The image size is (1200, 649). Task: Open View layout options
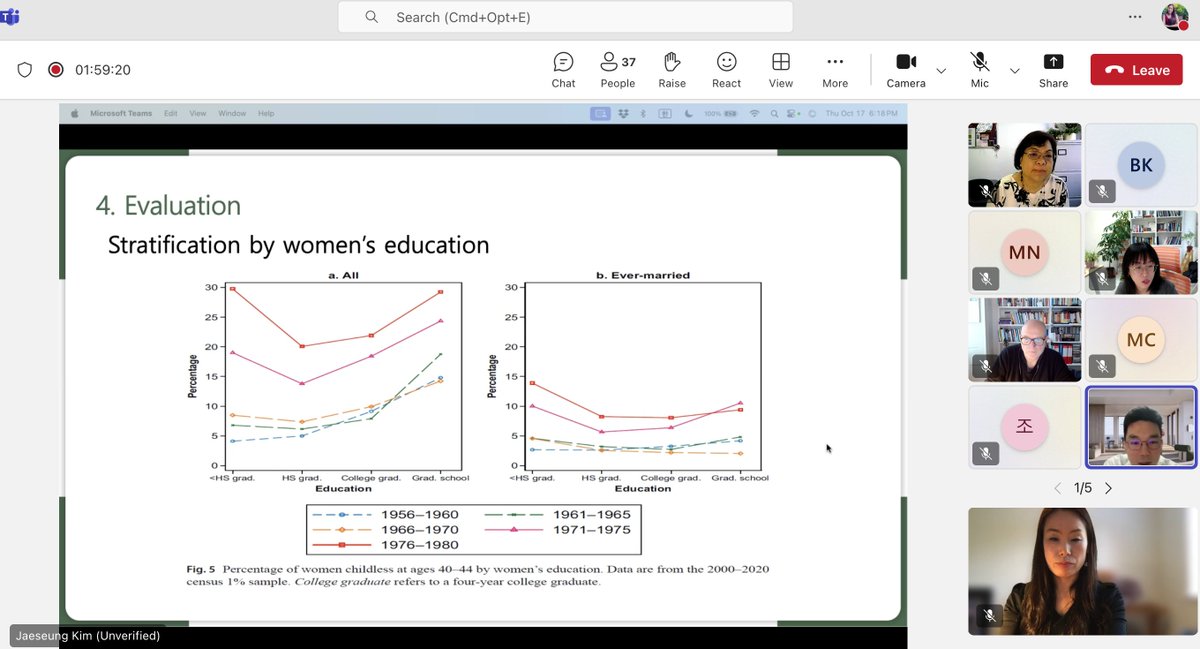click(780, 69)
